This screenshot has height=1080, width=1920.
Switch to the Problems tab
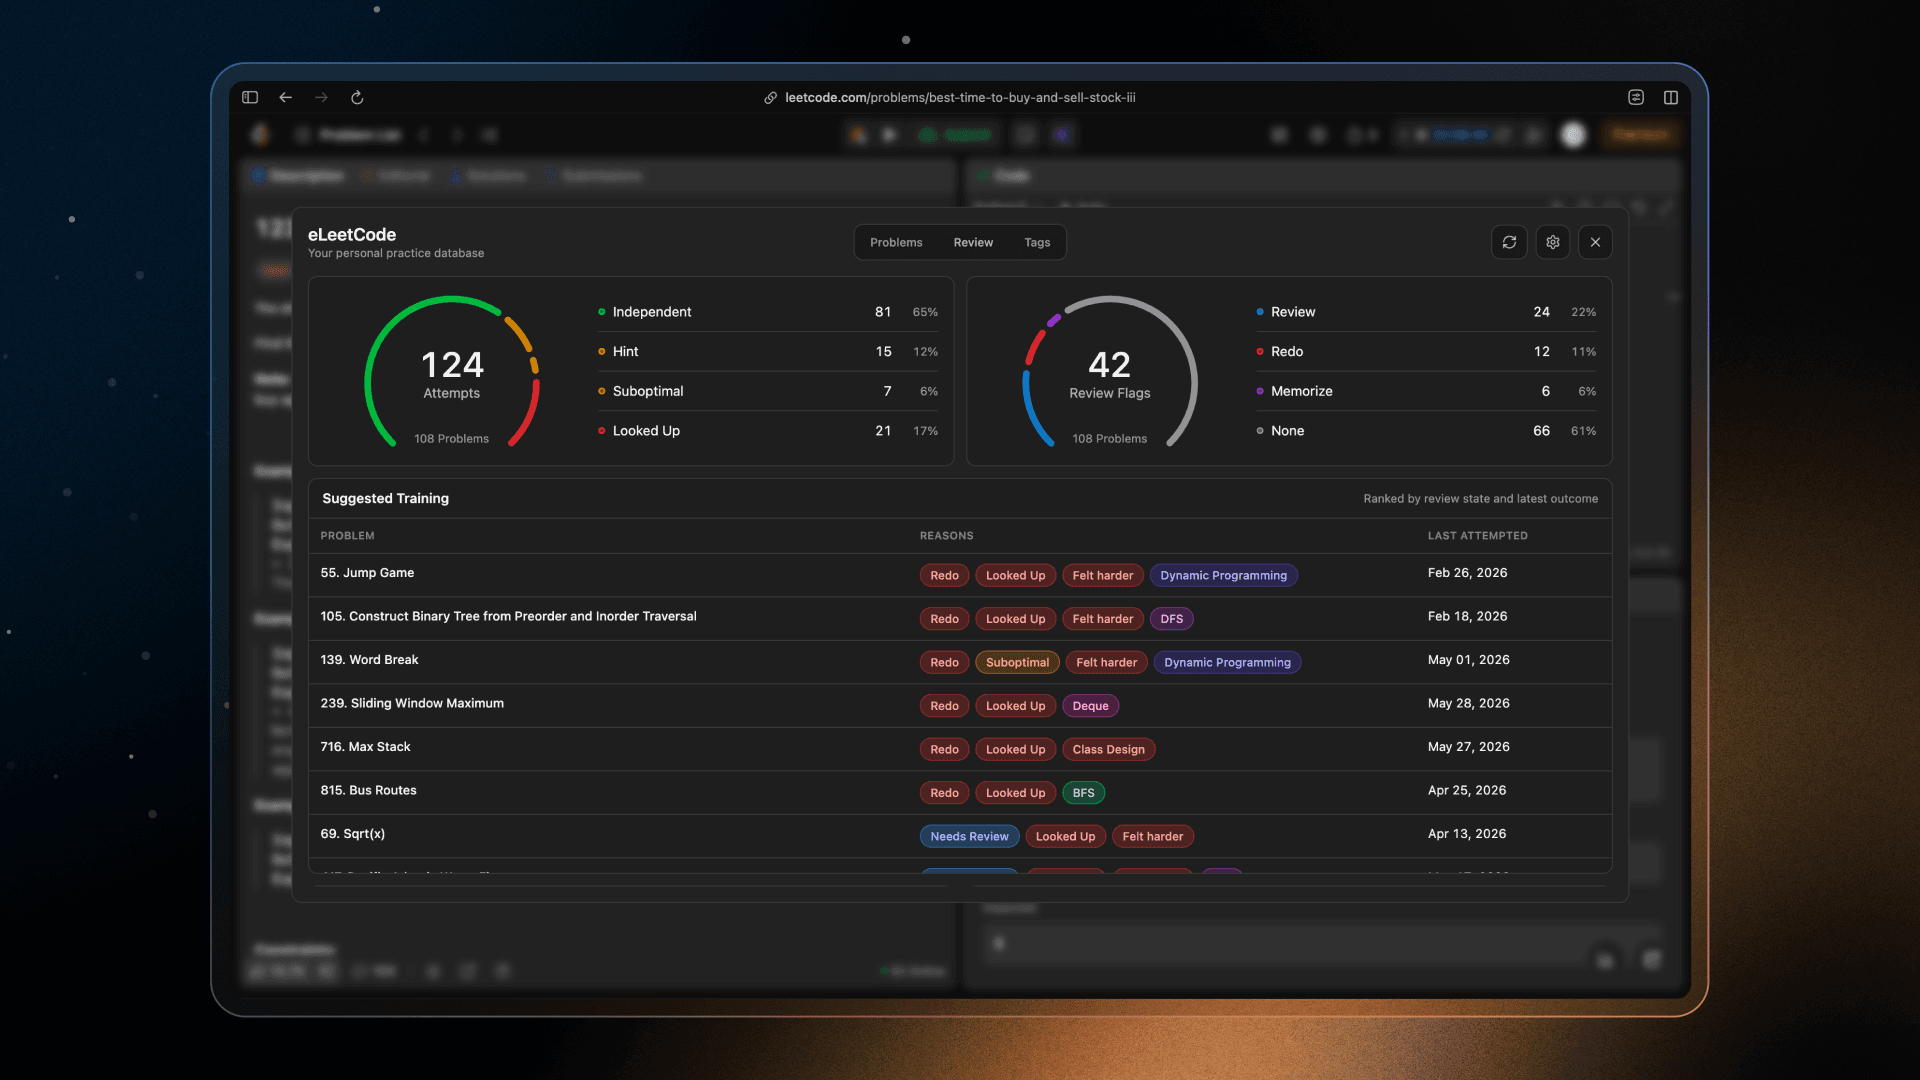pos(896,243)
